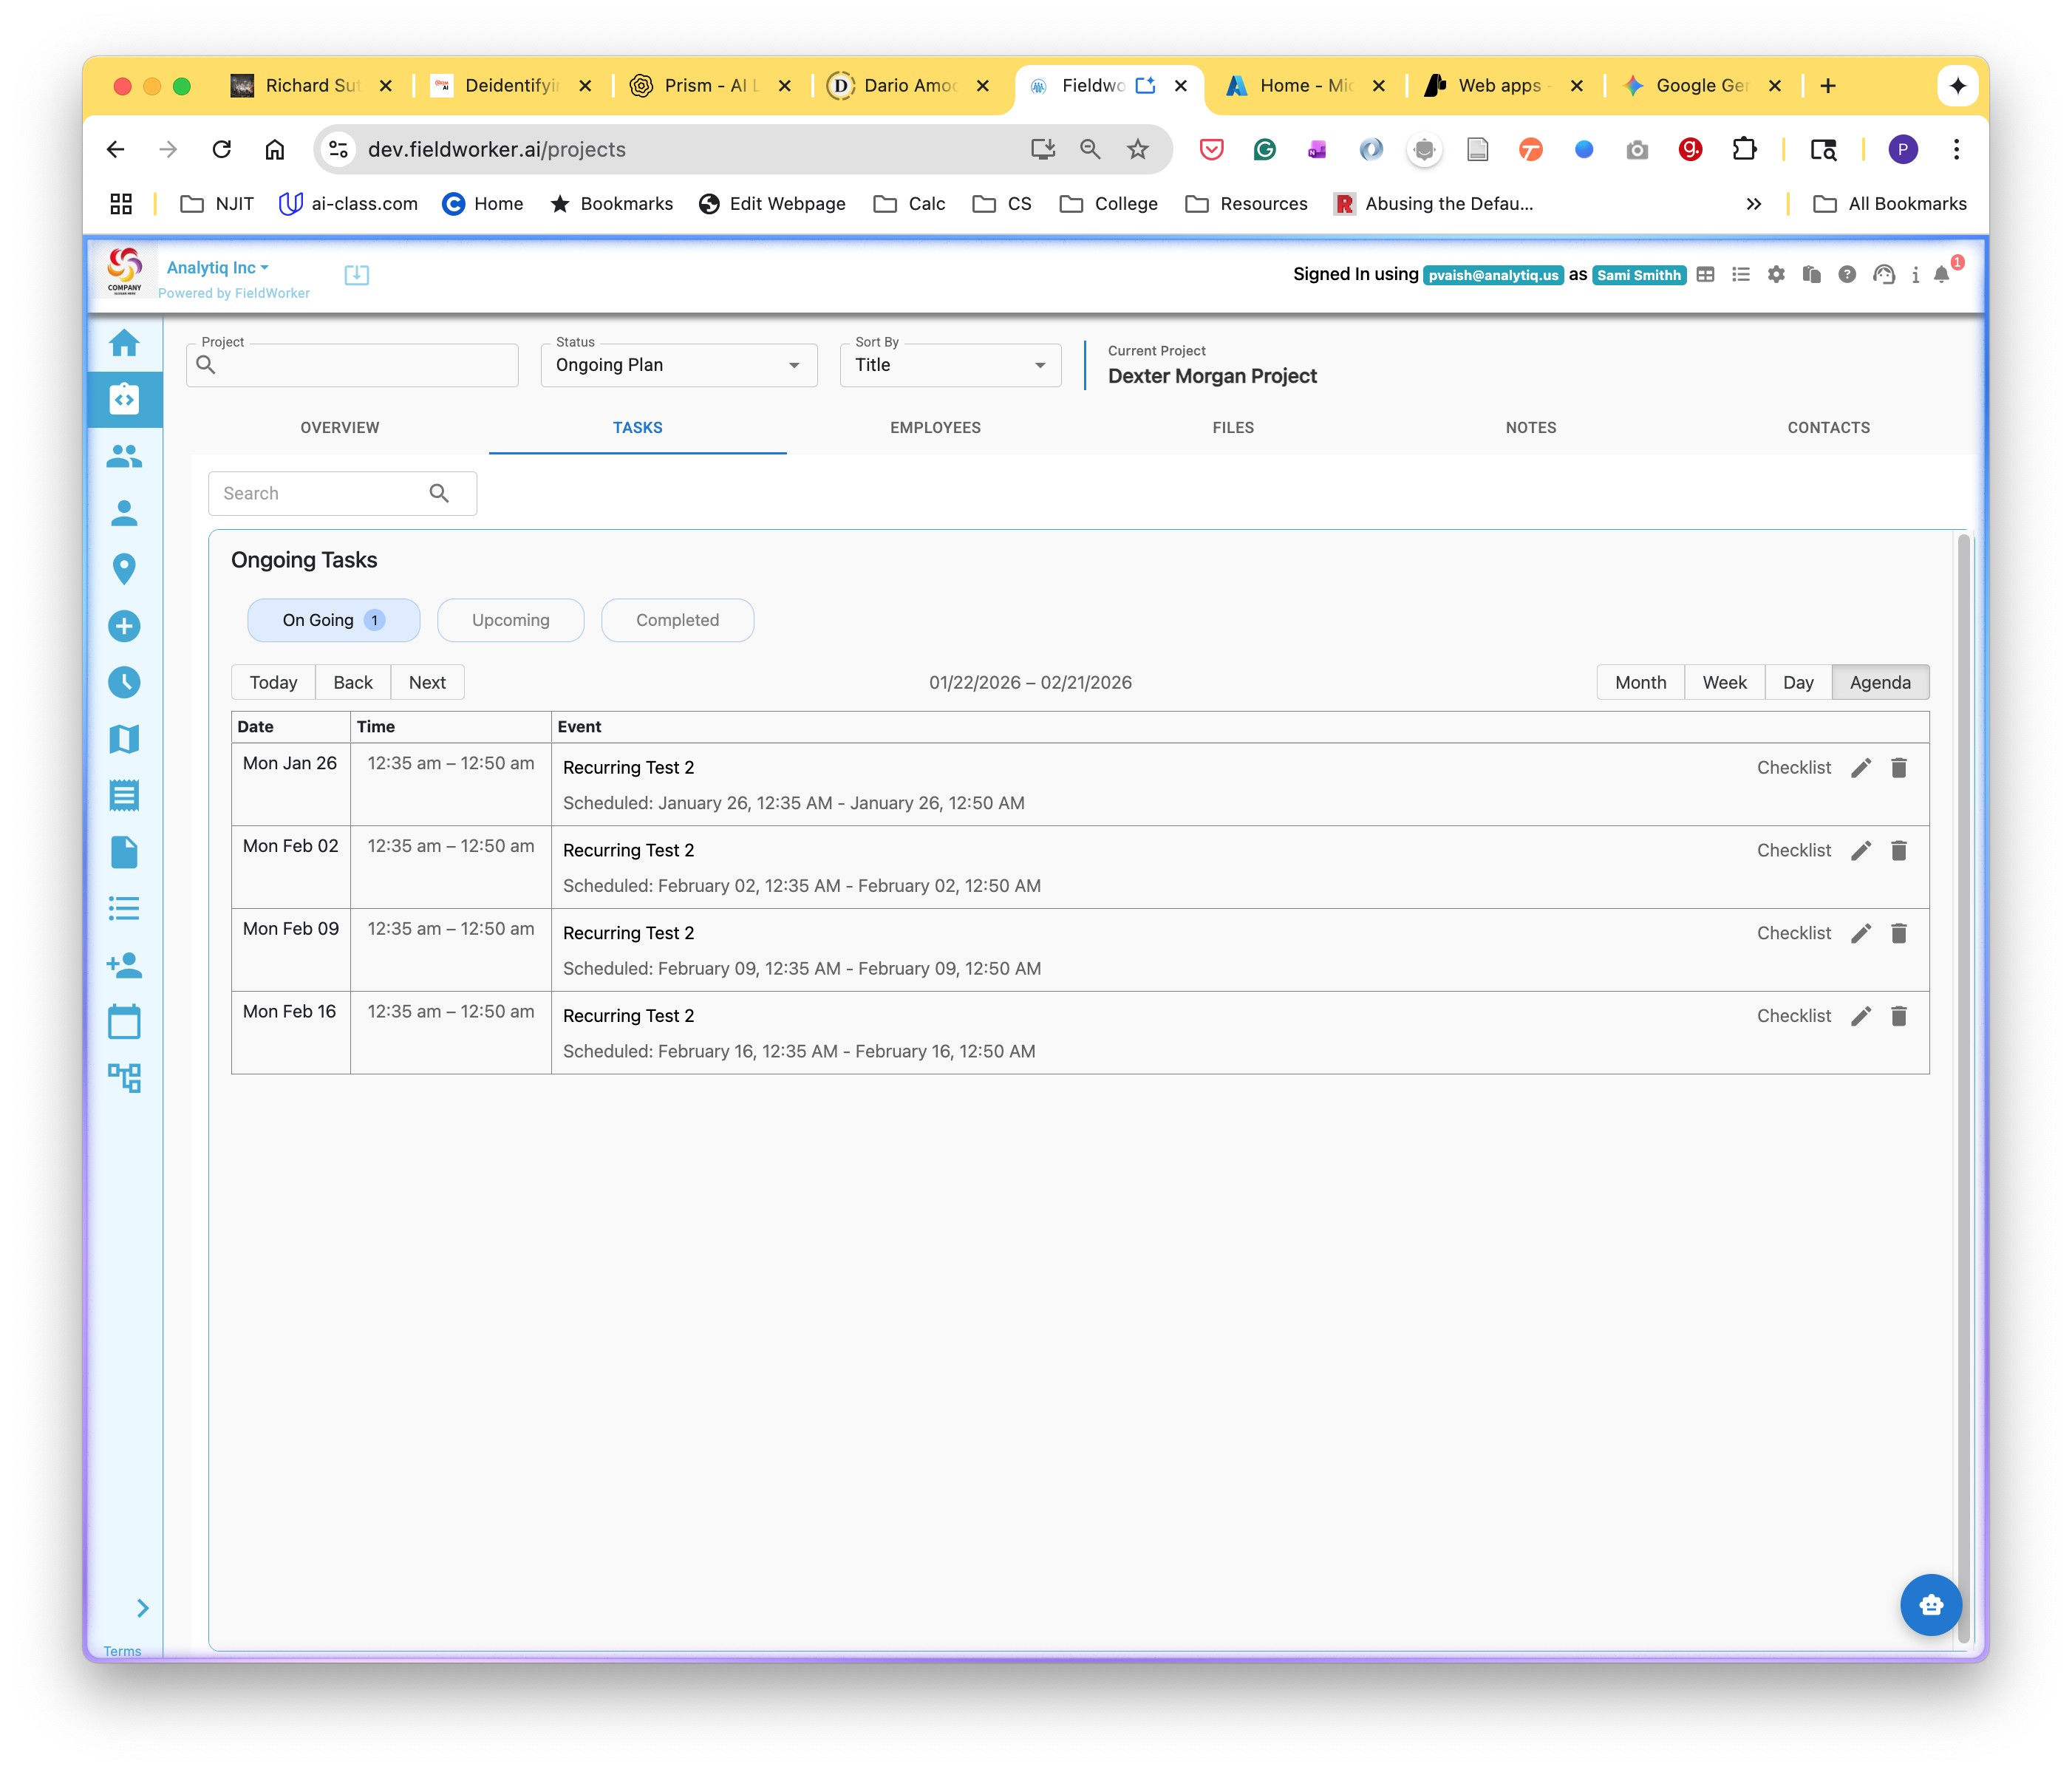Open the chatbot assistant floating button
This screenshot has width=2072, height=1772.
[x=1930, y=1605]
